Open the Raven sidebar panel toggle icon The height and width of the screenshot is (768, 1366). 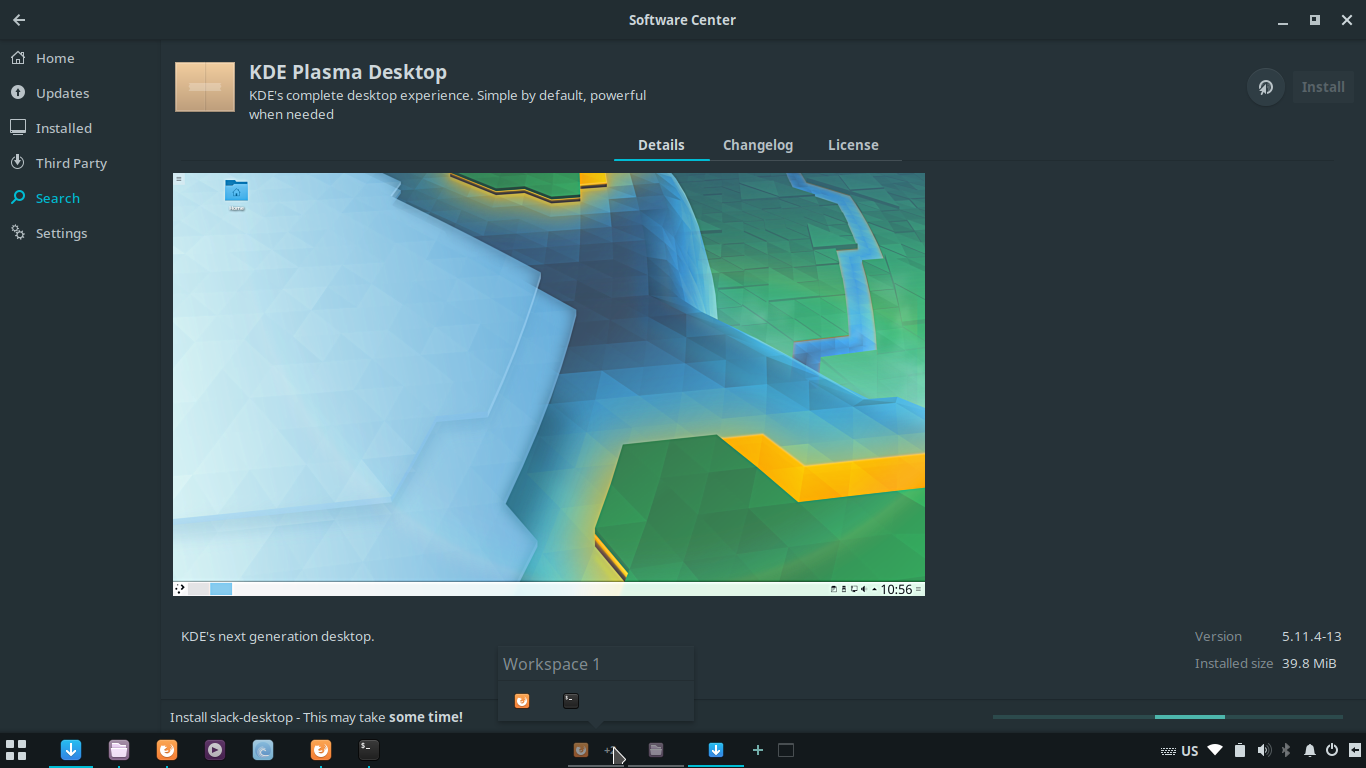pos(1355,750)
